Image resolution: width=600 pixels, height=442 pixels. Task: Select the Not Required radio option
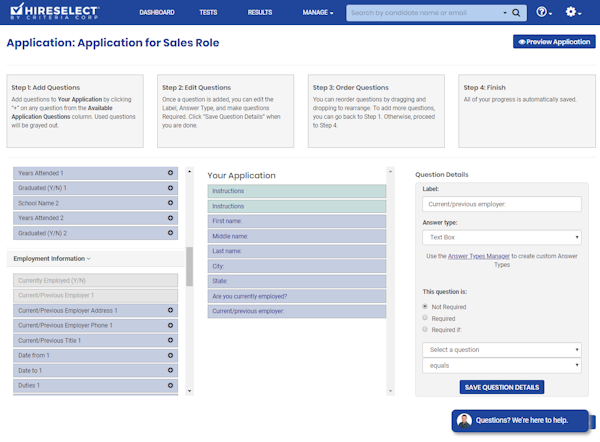pos(425,307)
